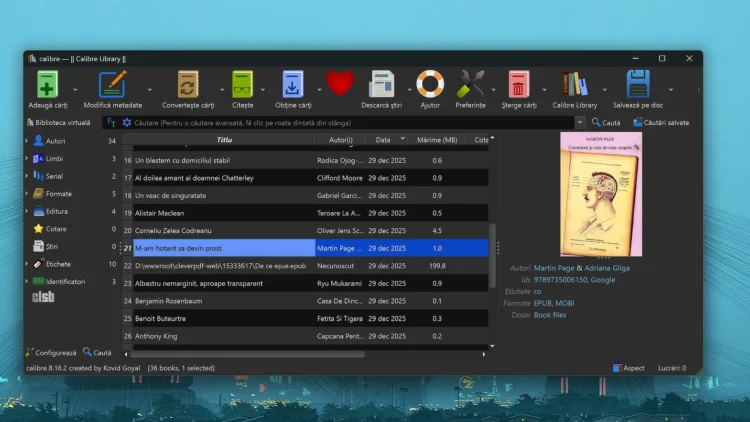Open Modifică metadate editor
750x422 pixels.
[112, 84]
